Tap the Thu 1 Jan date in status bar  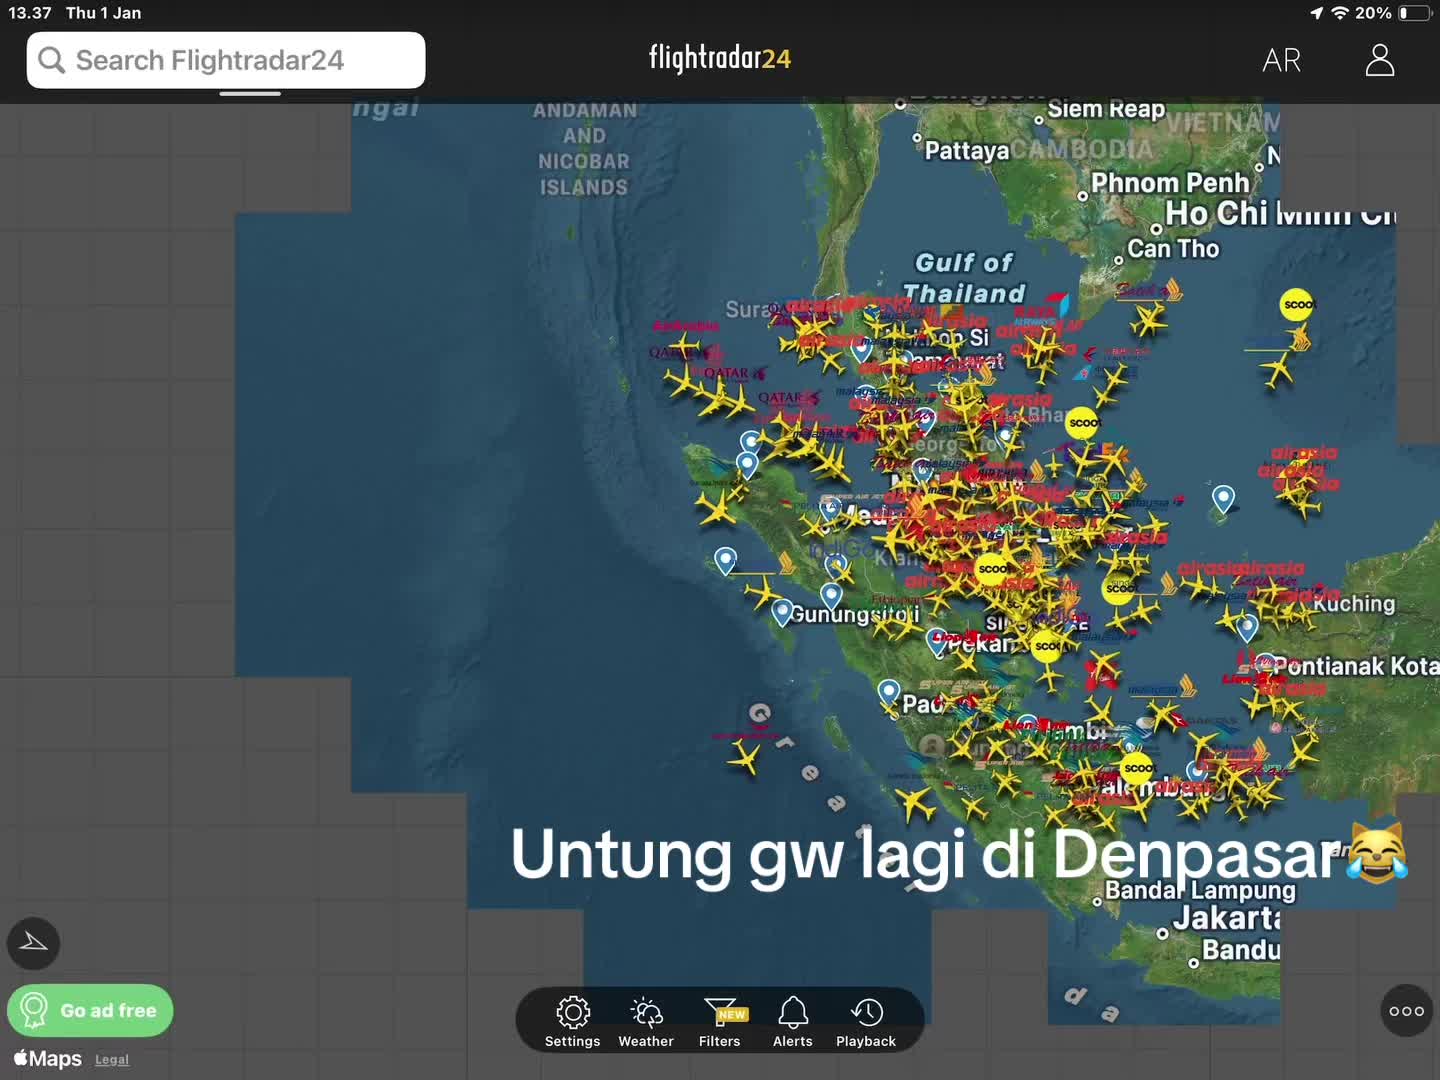click(103, 13)
